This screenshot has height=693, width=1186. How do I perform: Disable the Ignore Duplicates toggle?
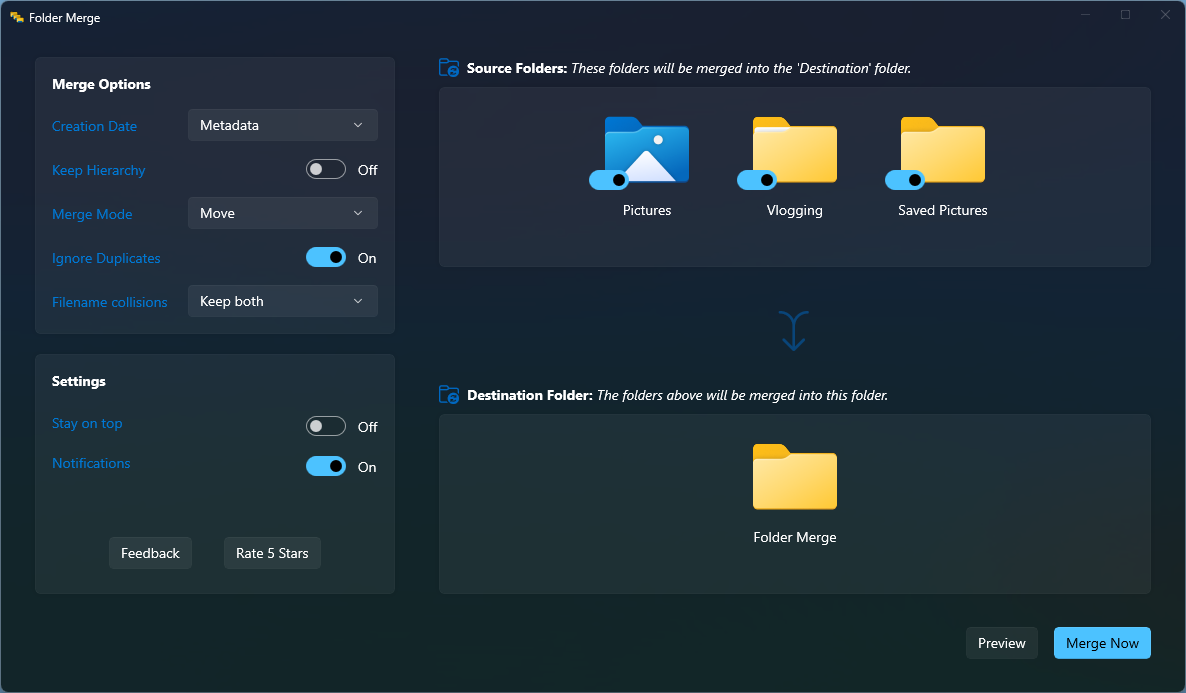[325, 257]
